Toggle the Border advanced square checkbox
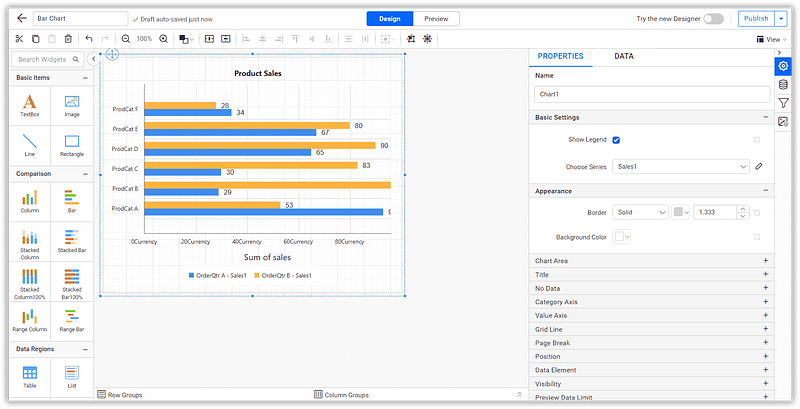This screenshot has width=800, height=409. tap(757, 213)
